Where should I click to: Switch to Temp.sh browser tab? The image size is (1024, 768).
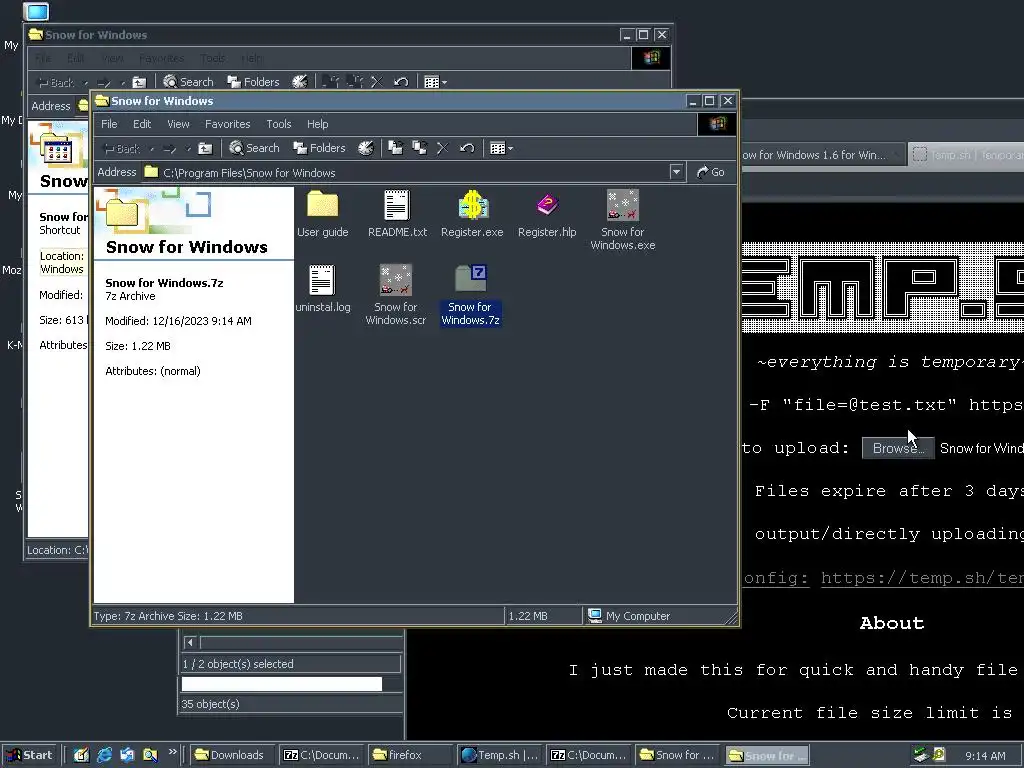967,155
